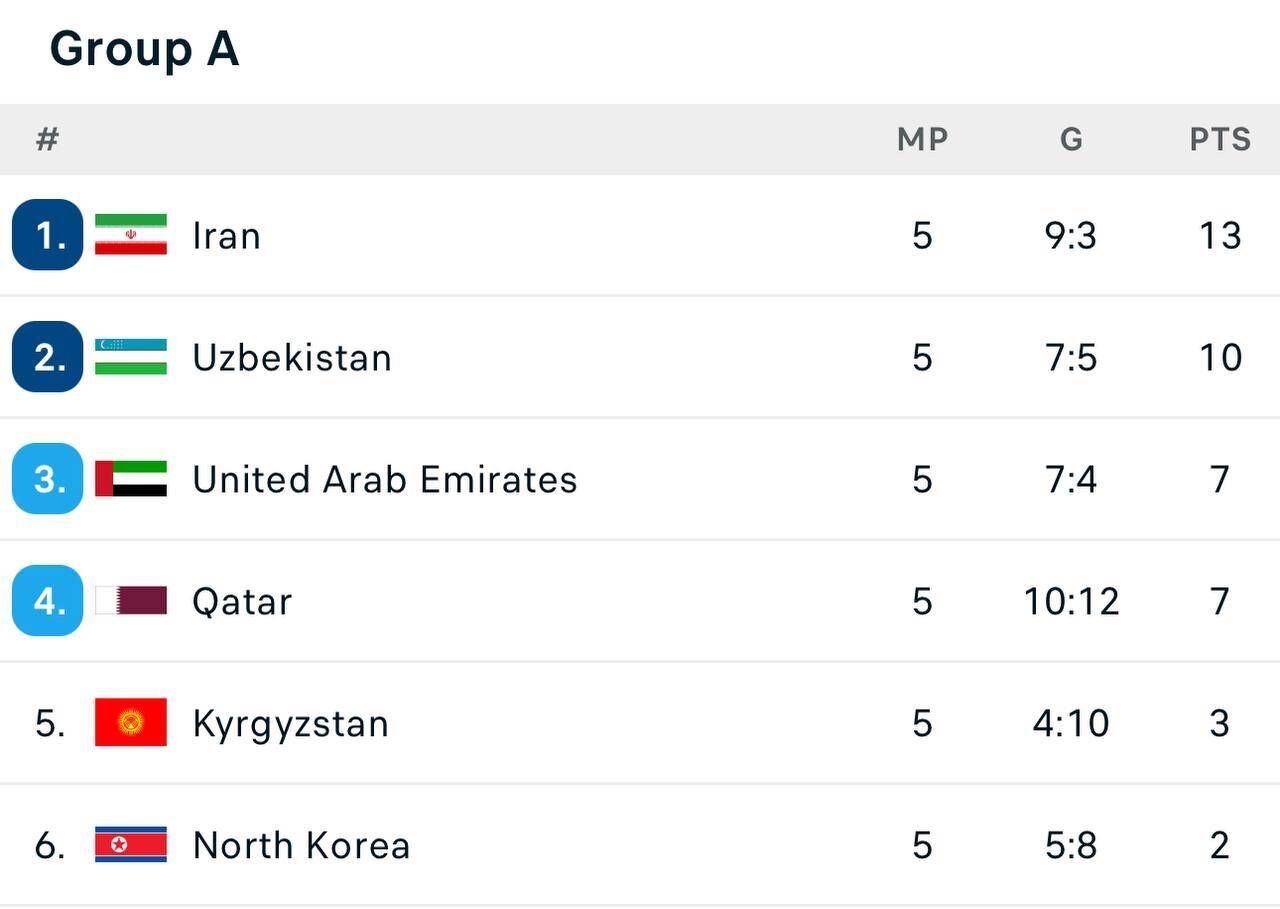This screenshot has width=1280, height=909.
Task: Click the Group A heading
Action: click(x=144, y=48)
